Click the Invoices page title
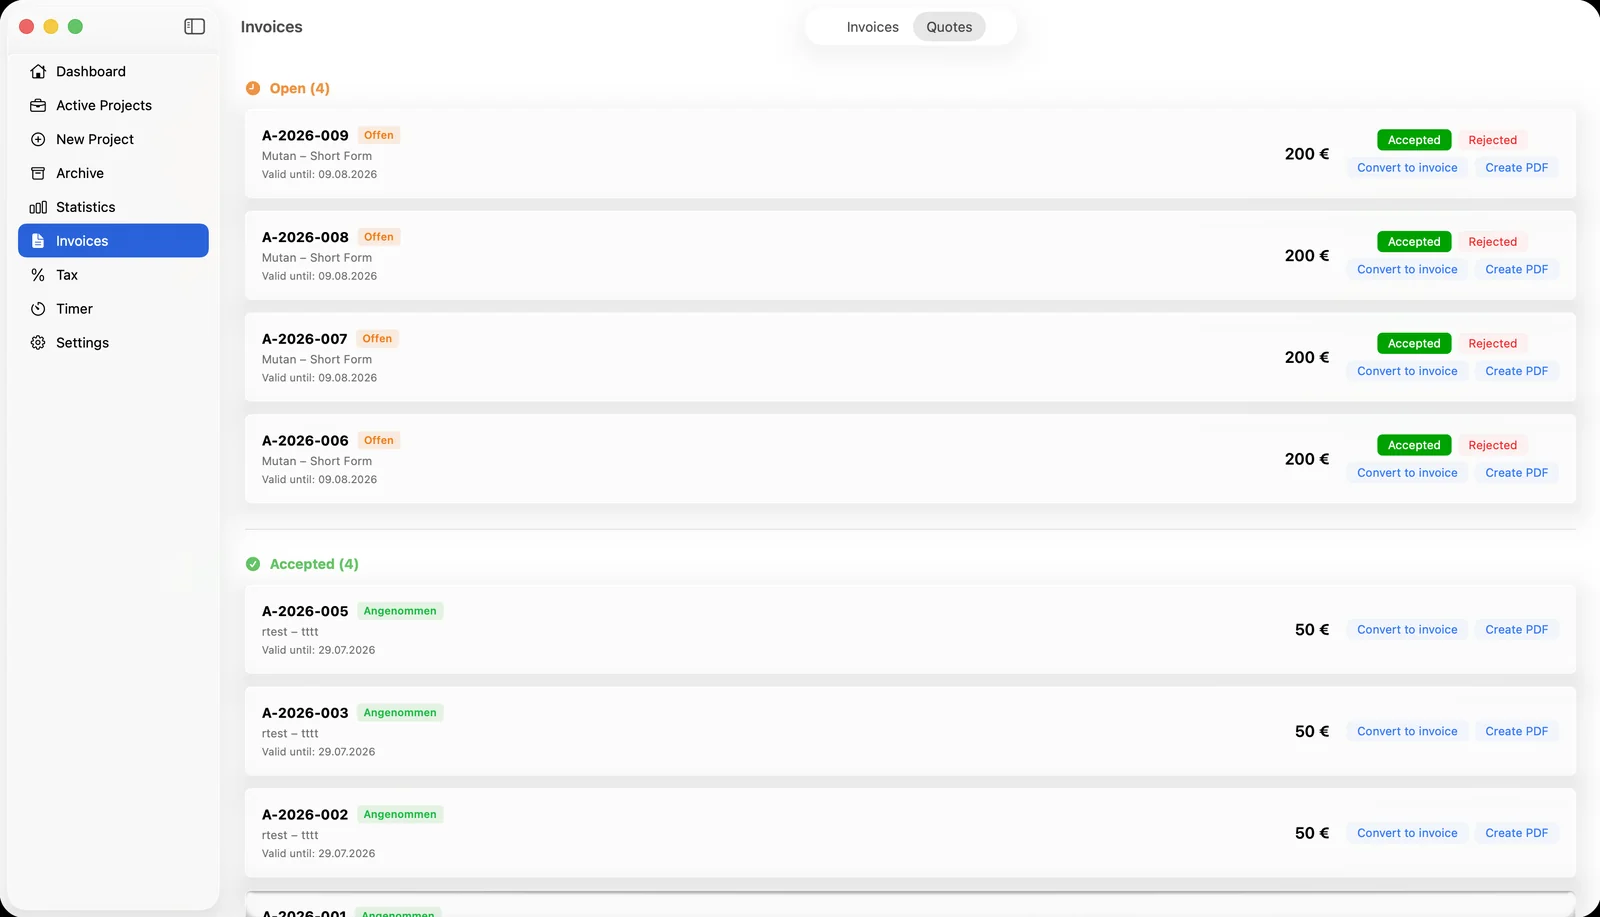 [271, 27]
